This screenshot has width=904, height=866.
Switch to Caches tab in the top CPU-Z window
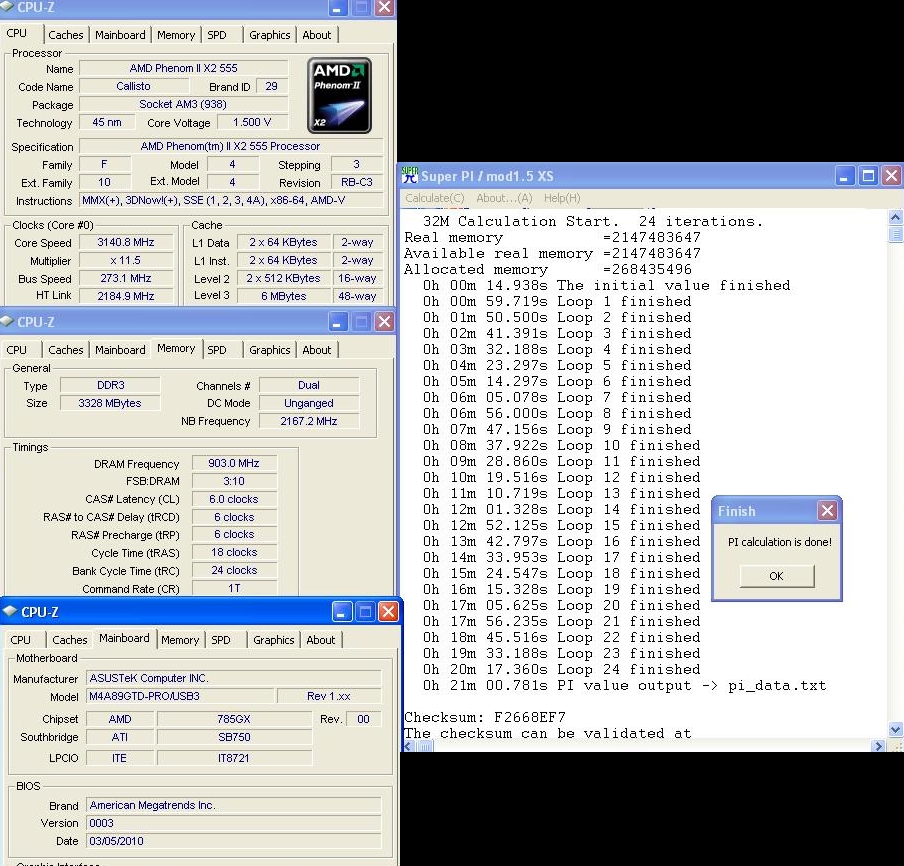(66, 35)
